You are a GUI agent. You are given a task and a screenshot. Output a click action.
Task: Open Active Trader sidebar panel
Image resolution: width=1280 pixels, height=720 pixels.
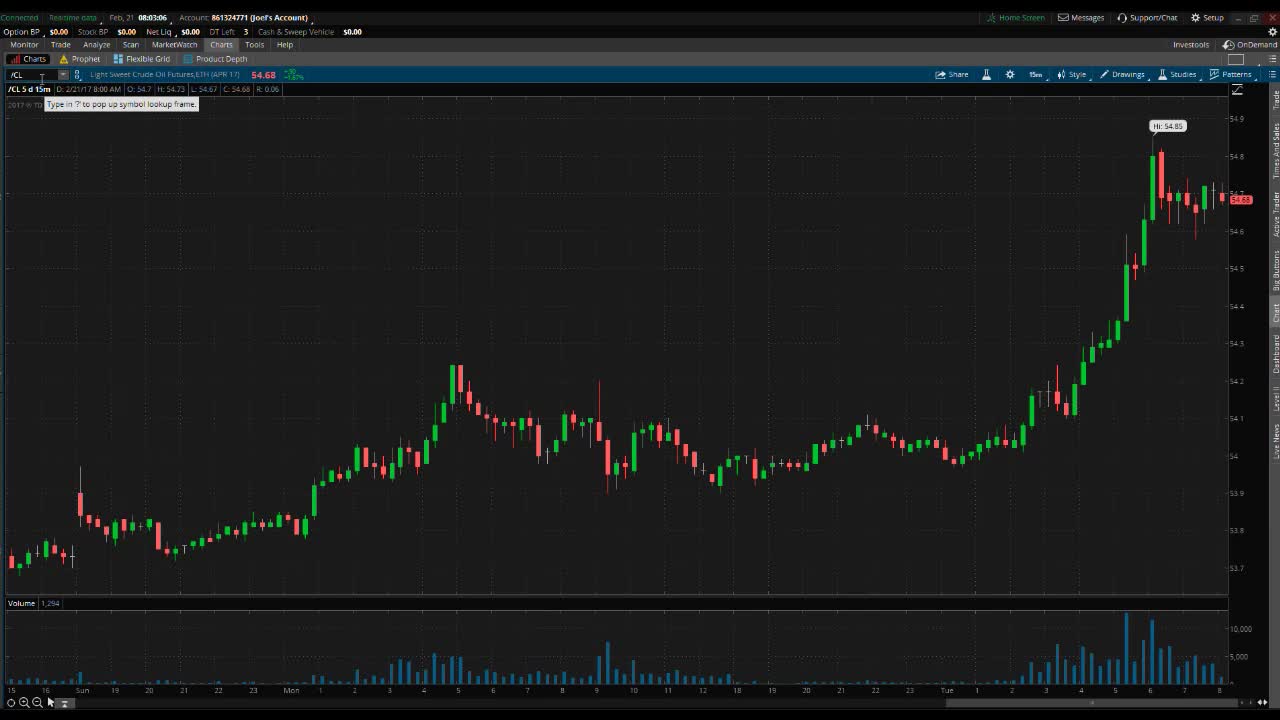pyautogui.click(x=1275, y=214)
